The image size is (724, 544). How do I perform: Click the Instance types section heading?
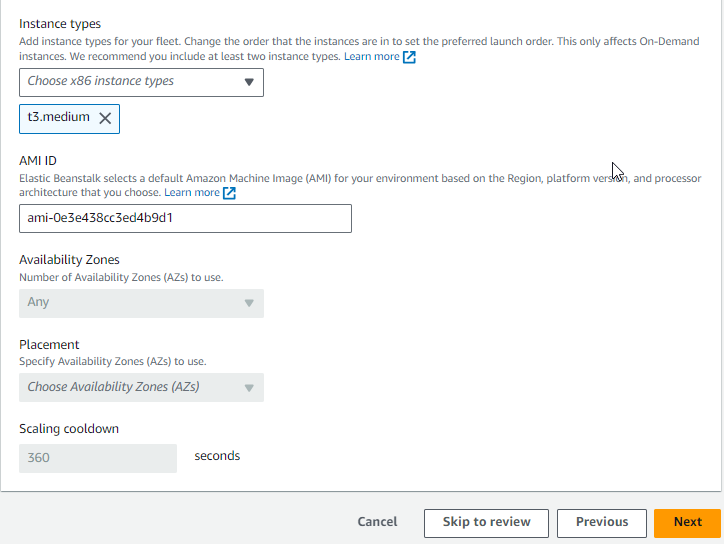60,24
